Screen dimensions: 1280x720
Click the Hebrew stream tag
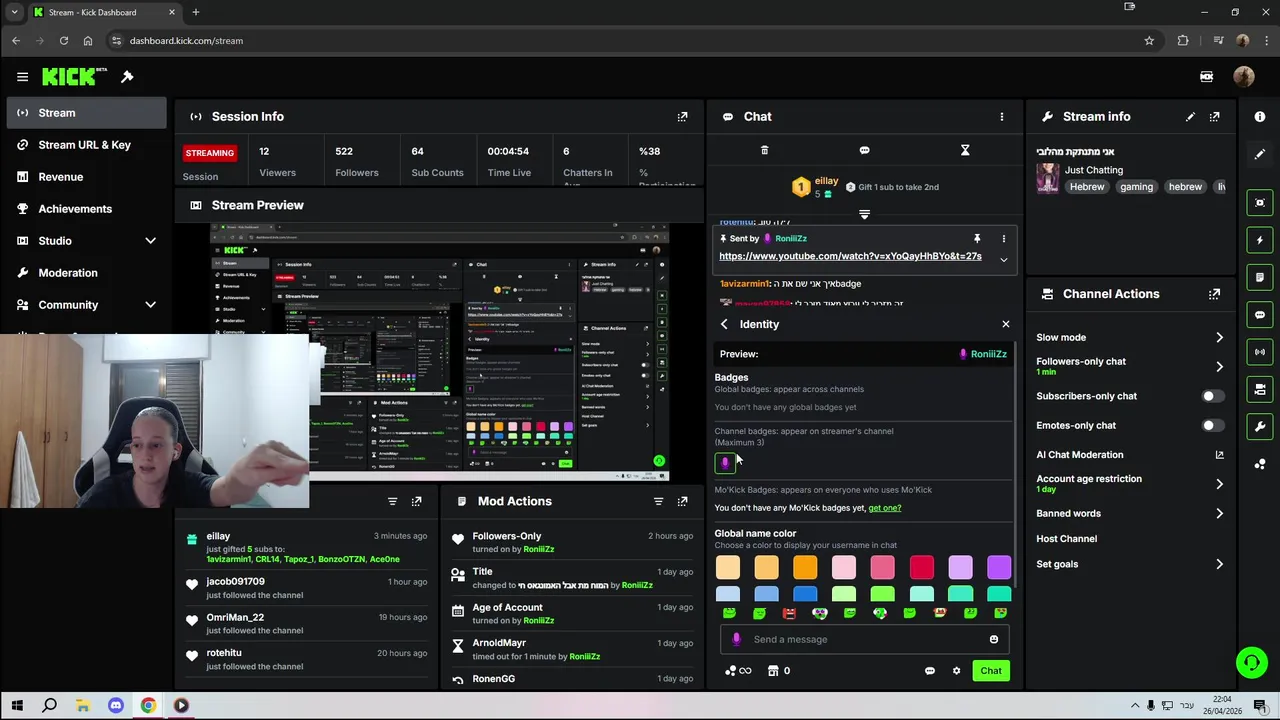(x=1087, y=187)
